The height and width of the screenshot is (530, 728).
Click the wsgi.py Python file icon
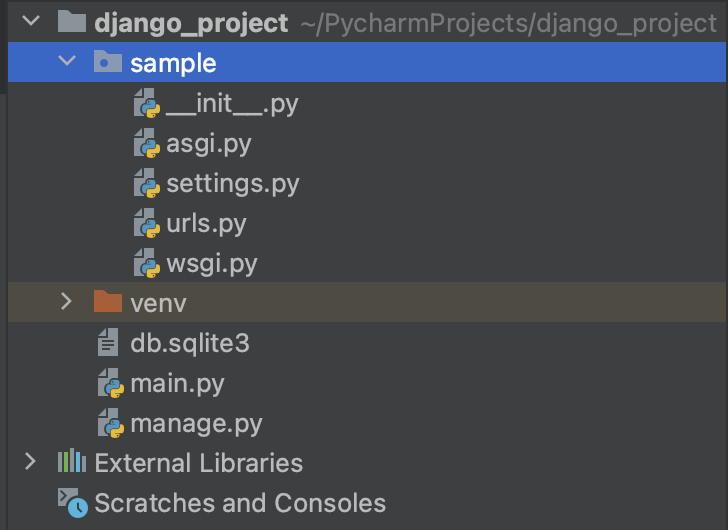tap(147, 263)
